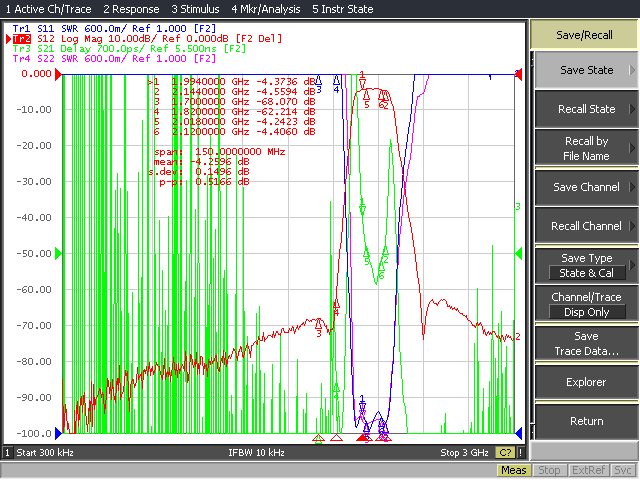The width and height of the screenshot is (640, 480).
Task: Expand Recall by File Name submenu
Action: [587, 148]
